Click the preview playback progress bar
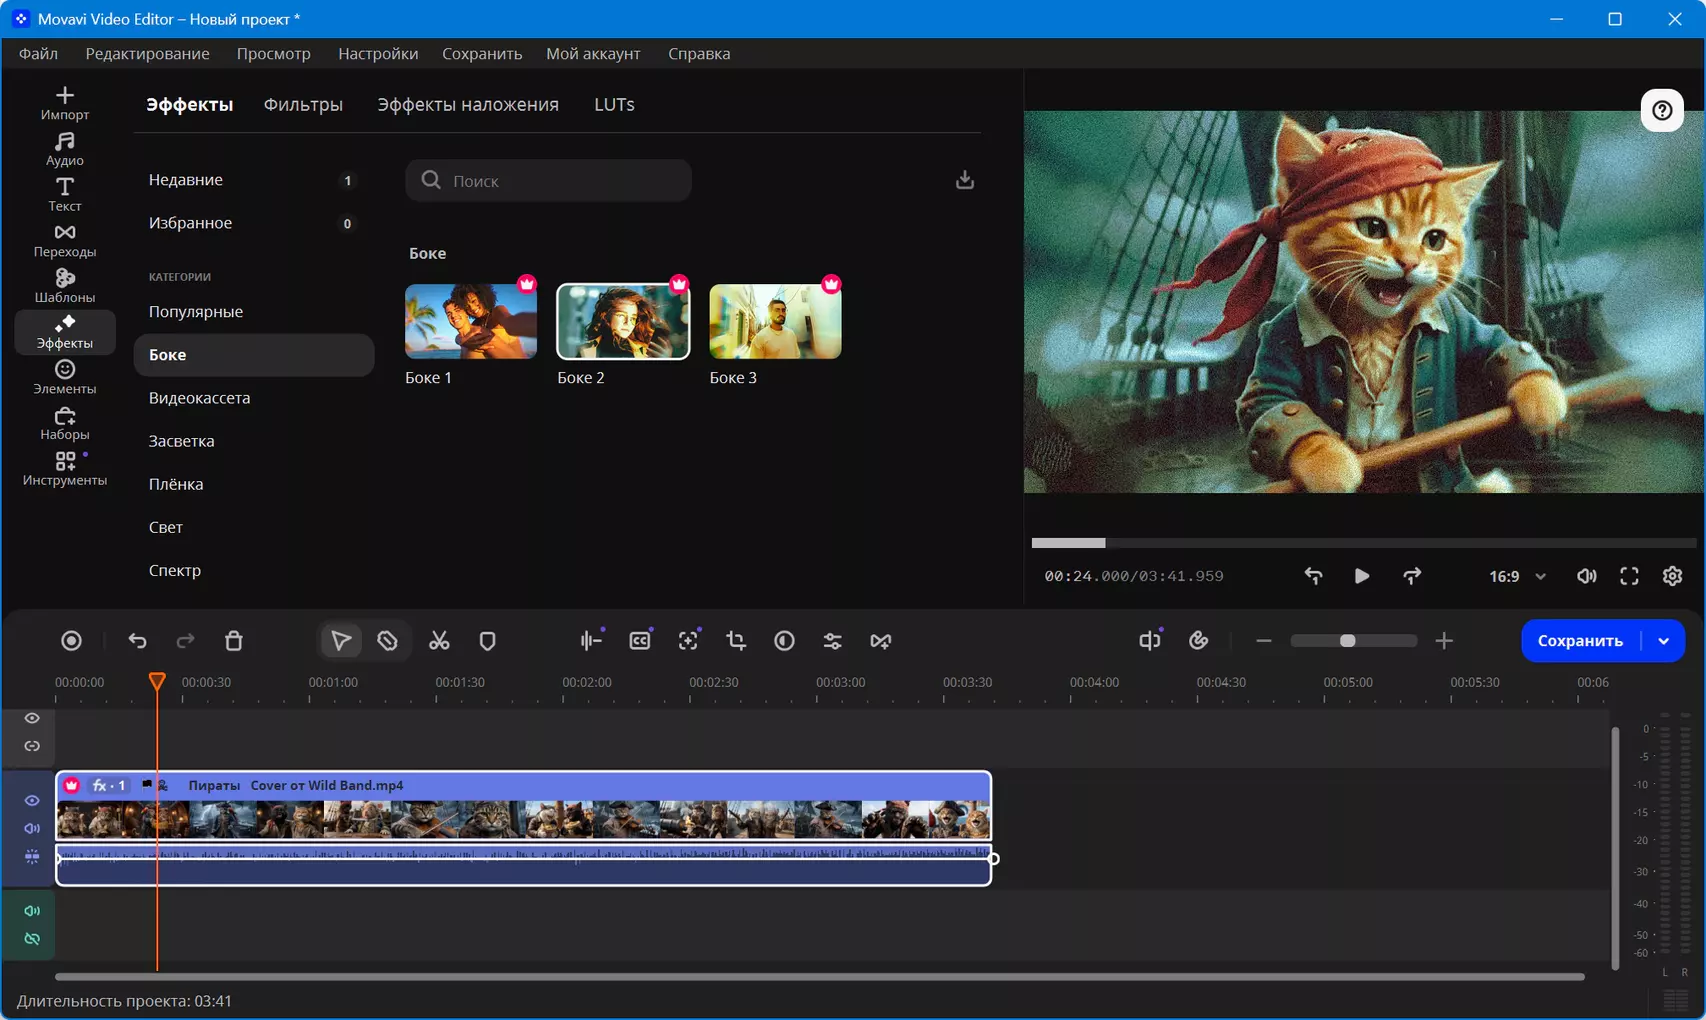Viewport: 1706px width, 1020px height. (1364, 543)
